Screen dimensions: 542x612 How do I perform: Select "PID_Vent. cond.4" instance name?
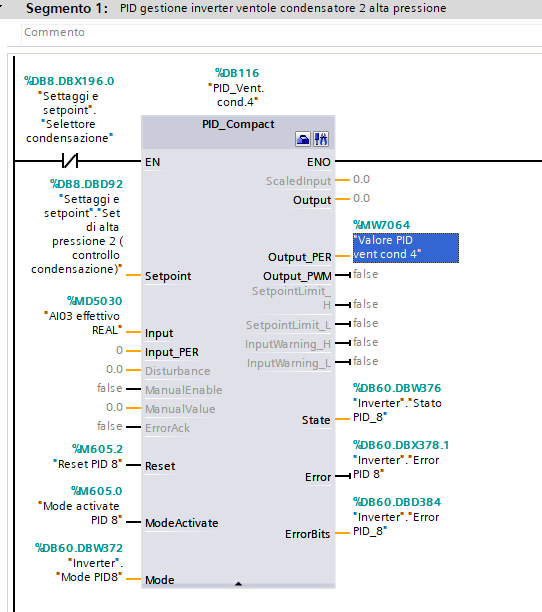pos(236,95)
